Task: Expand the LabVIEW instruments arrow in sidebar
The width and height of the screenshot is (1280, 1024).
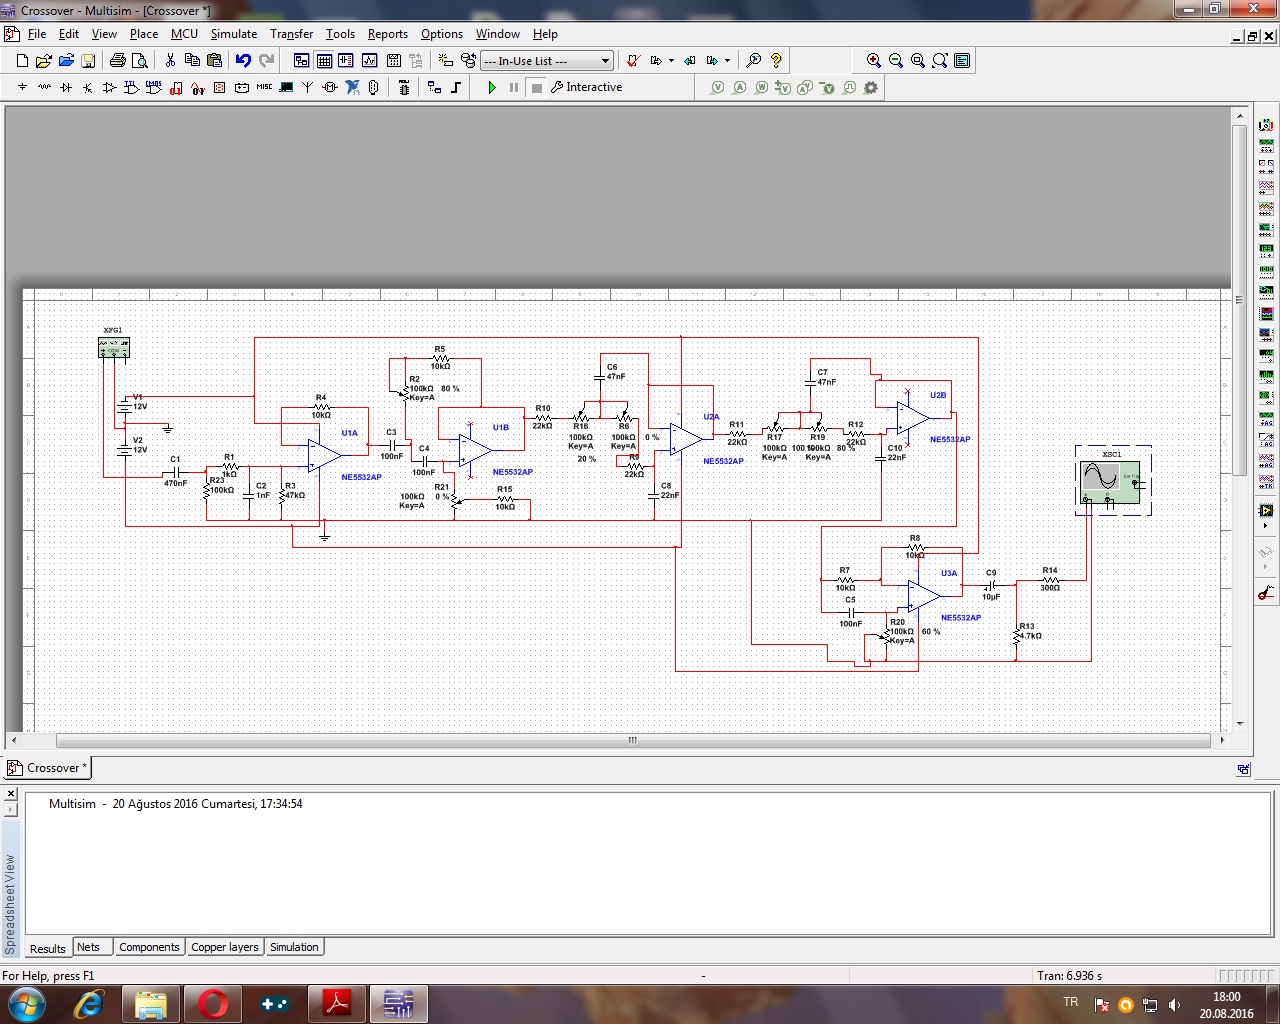Action: click(x=1266, y=525)
